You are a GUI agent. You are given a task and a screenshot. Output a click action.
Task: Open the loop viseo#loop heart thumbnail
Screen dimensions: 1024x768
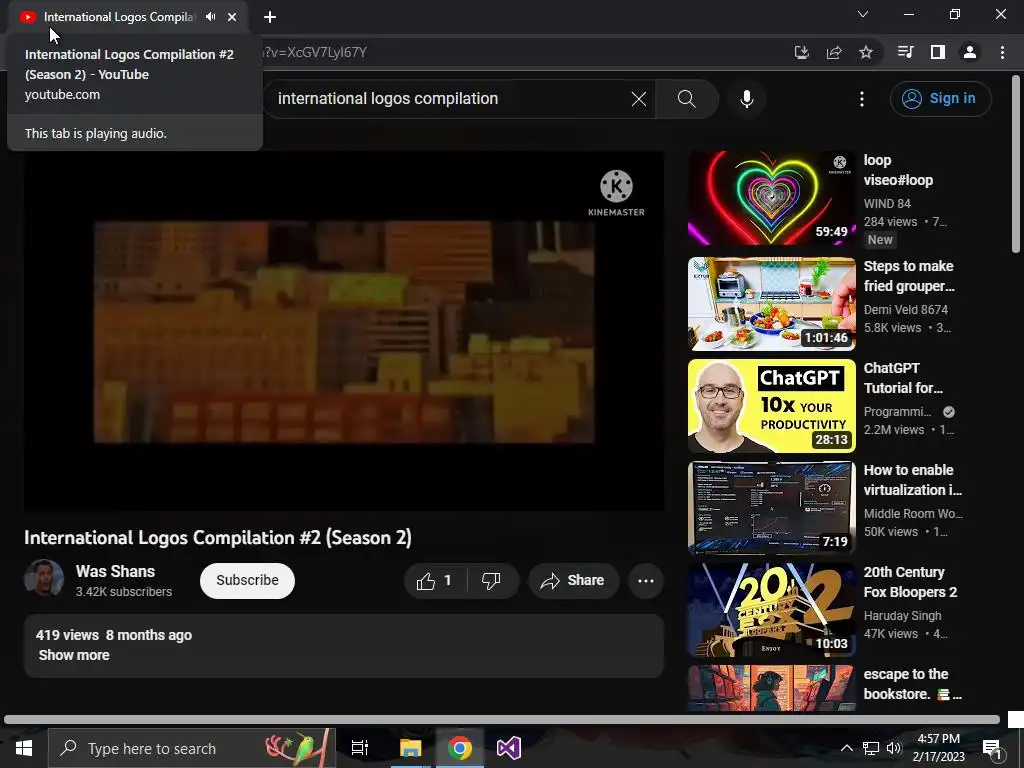(x=771, y=198)
